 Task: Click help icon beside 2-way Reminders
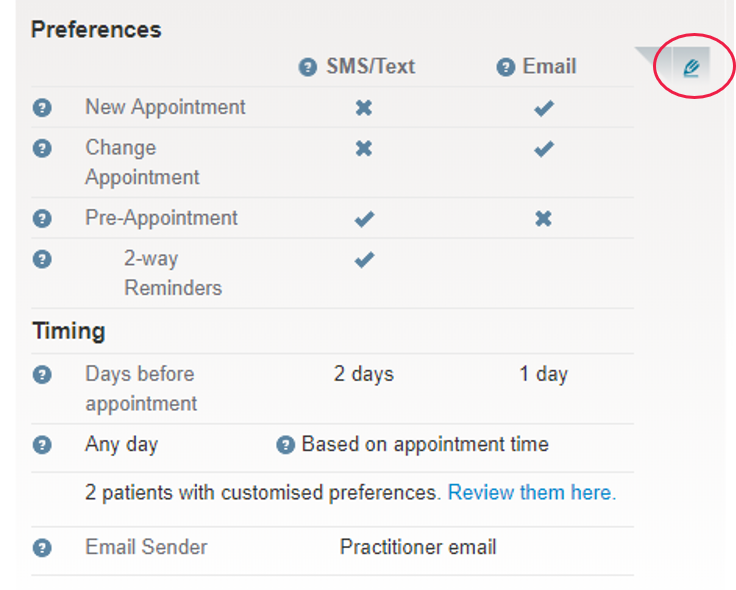pos(42,259)
